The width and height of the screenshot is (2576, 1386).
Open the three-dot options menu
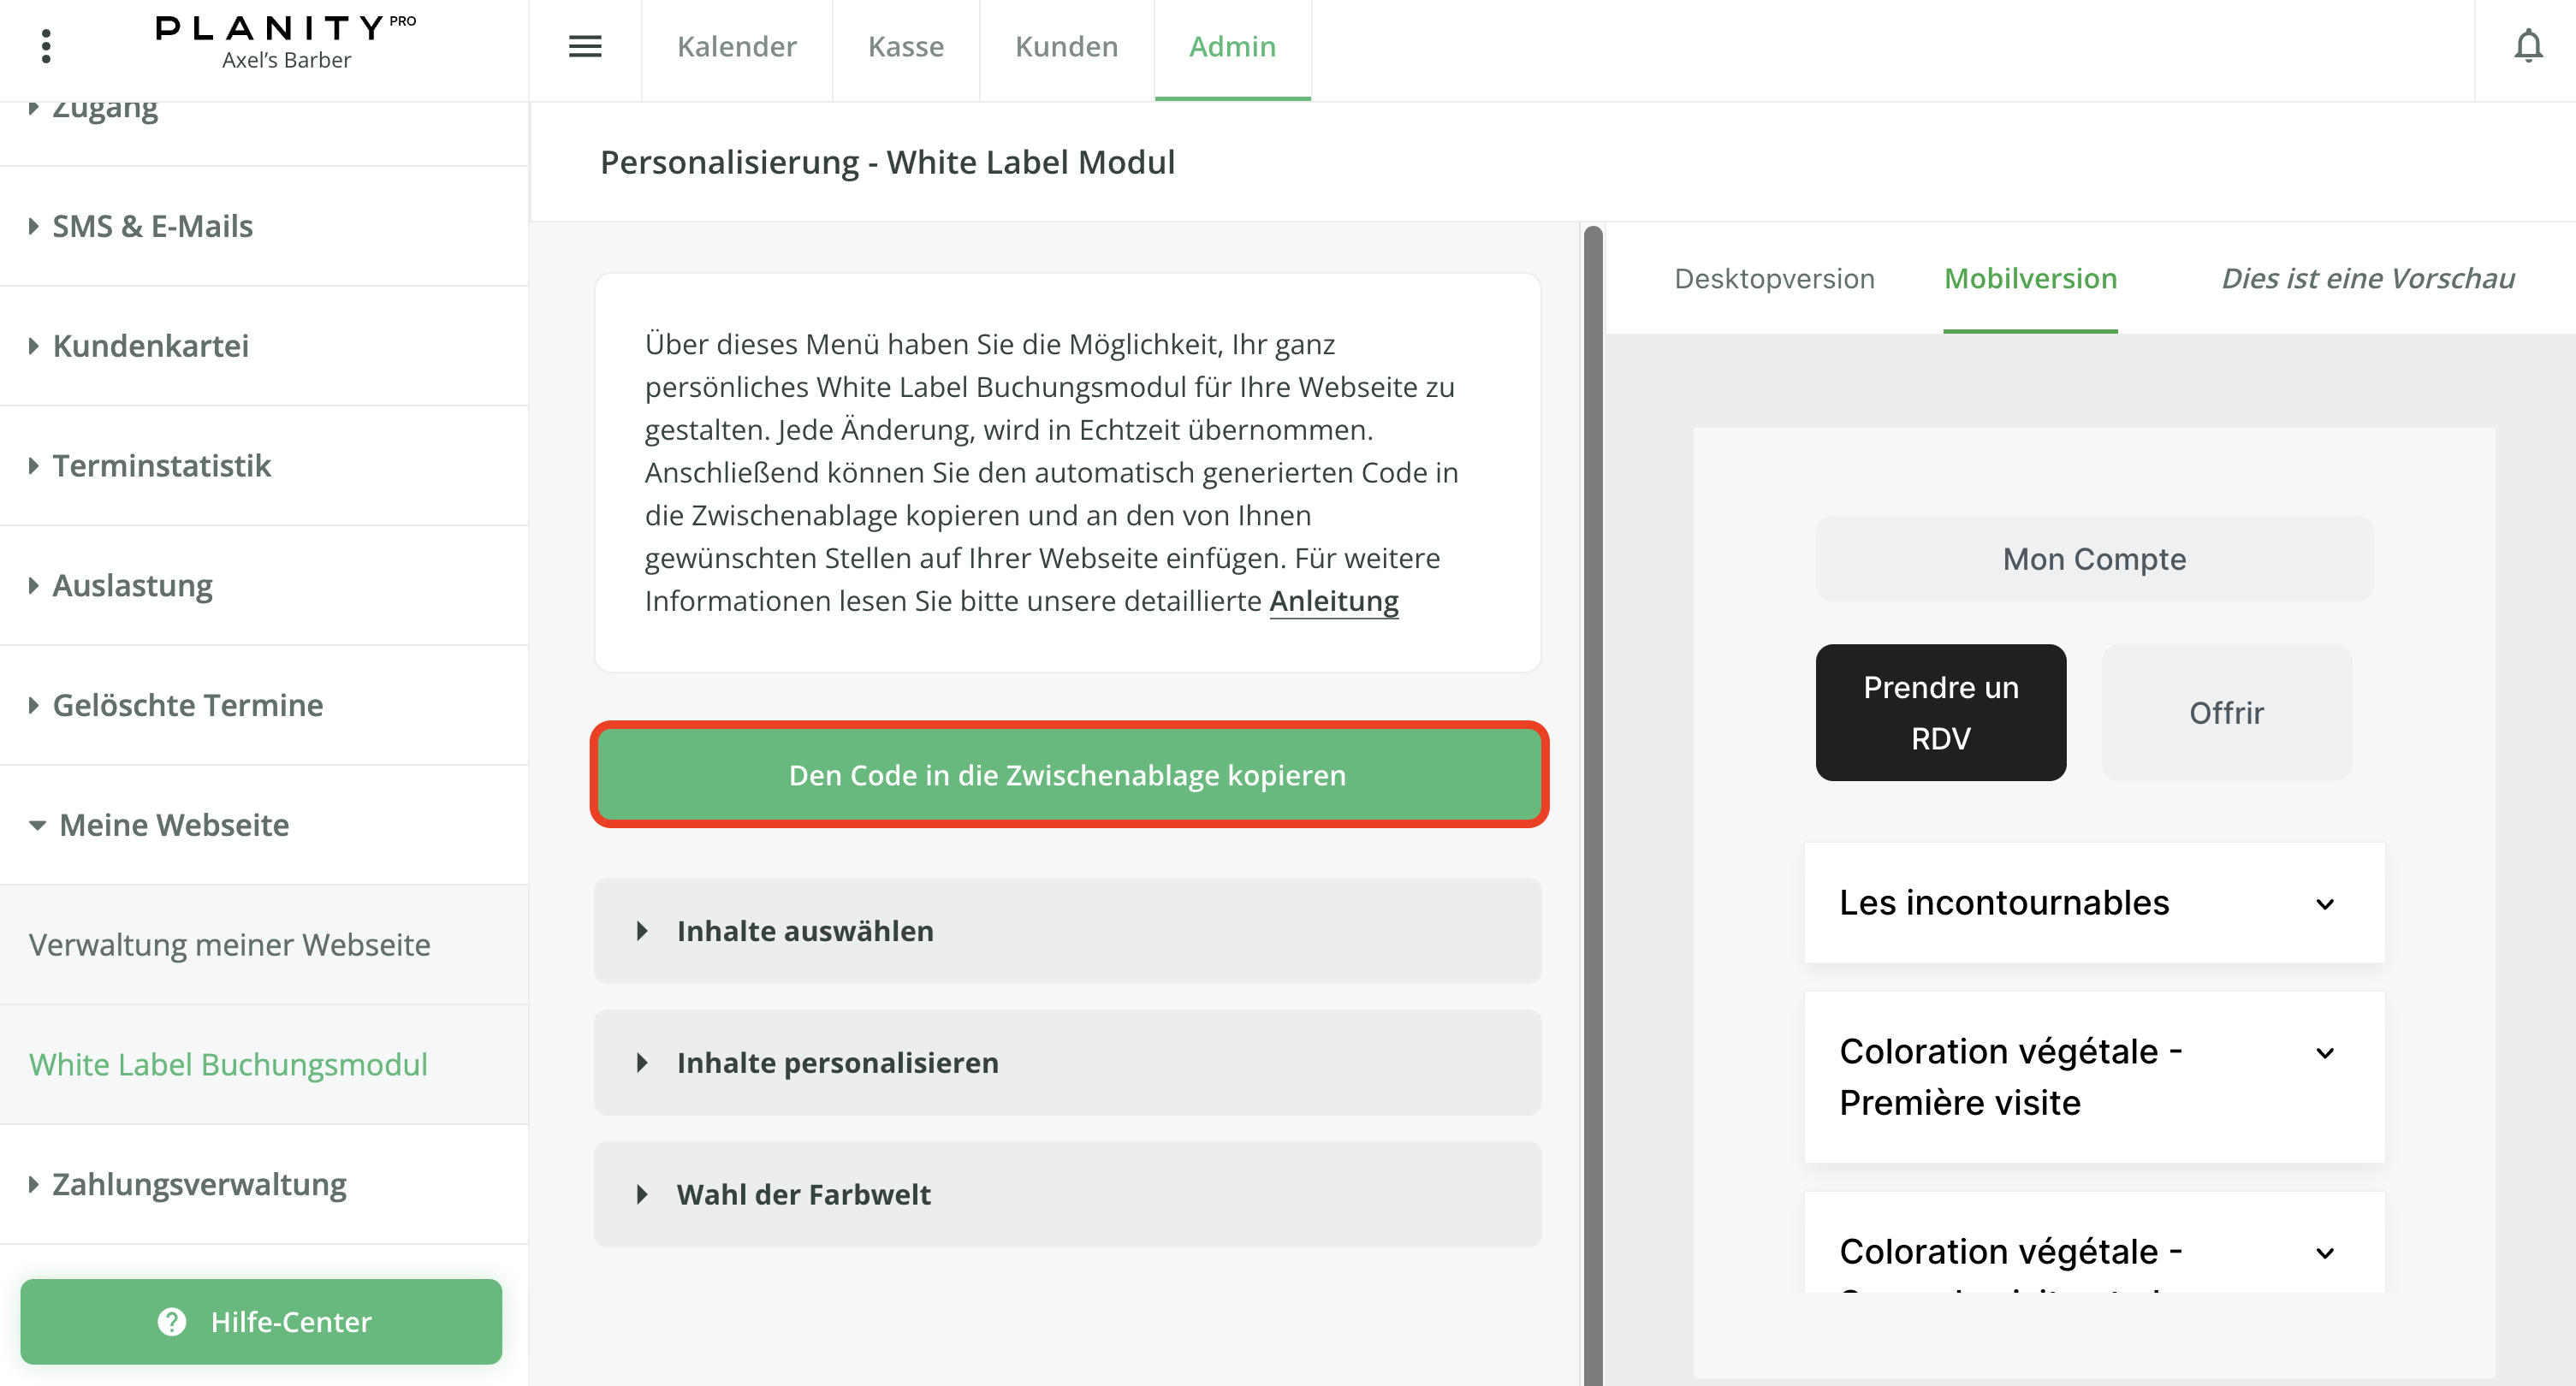pos(46,46)
